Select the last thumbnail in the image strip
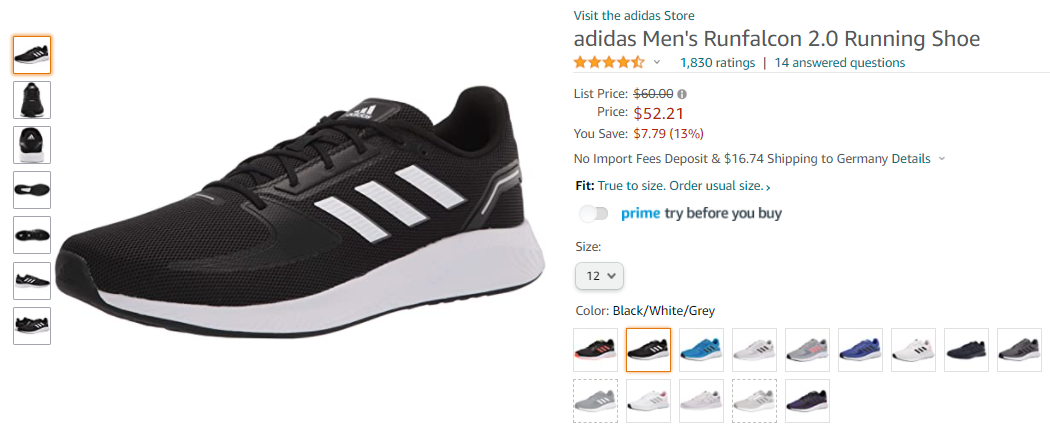The height and width of the screenshot is (429, 1050). coord(32,326)
